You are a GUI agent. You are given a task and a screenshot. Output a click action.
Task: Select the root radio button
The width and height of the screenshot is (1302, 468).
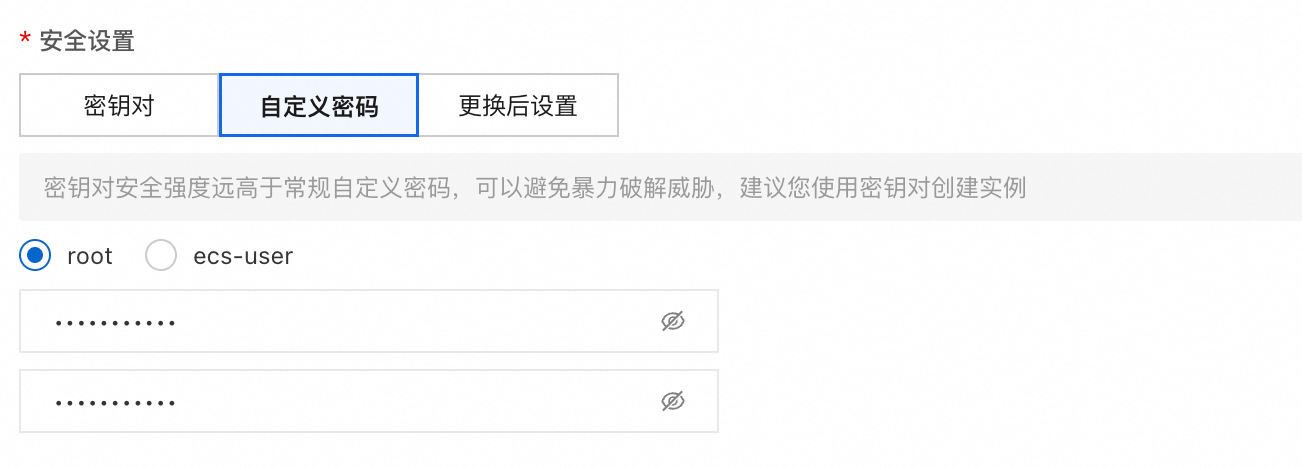36,256
